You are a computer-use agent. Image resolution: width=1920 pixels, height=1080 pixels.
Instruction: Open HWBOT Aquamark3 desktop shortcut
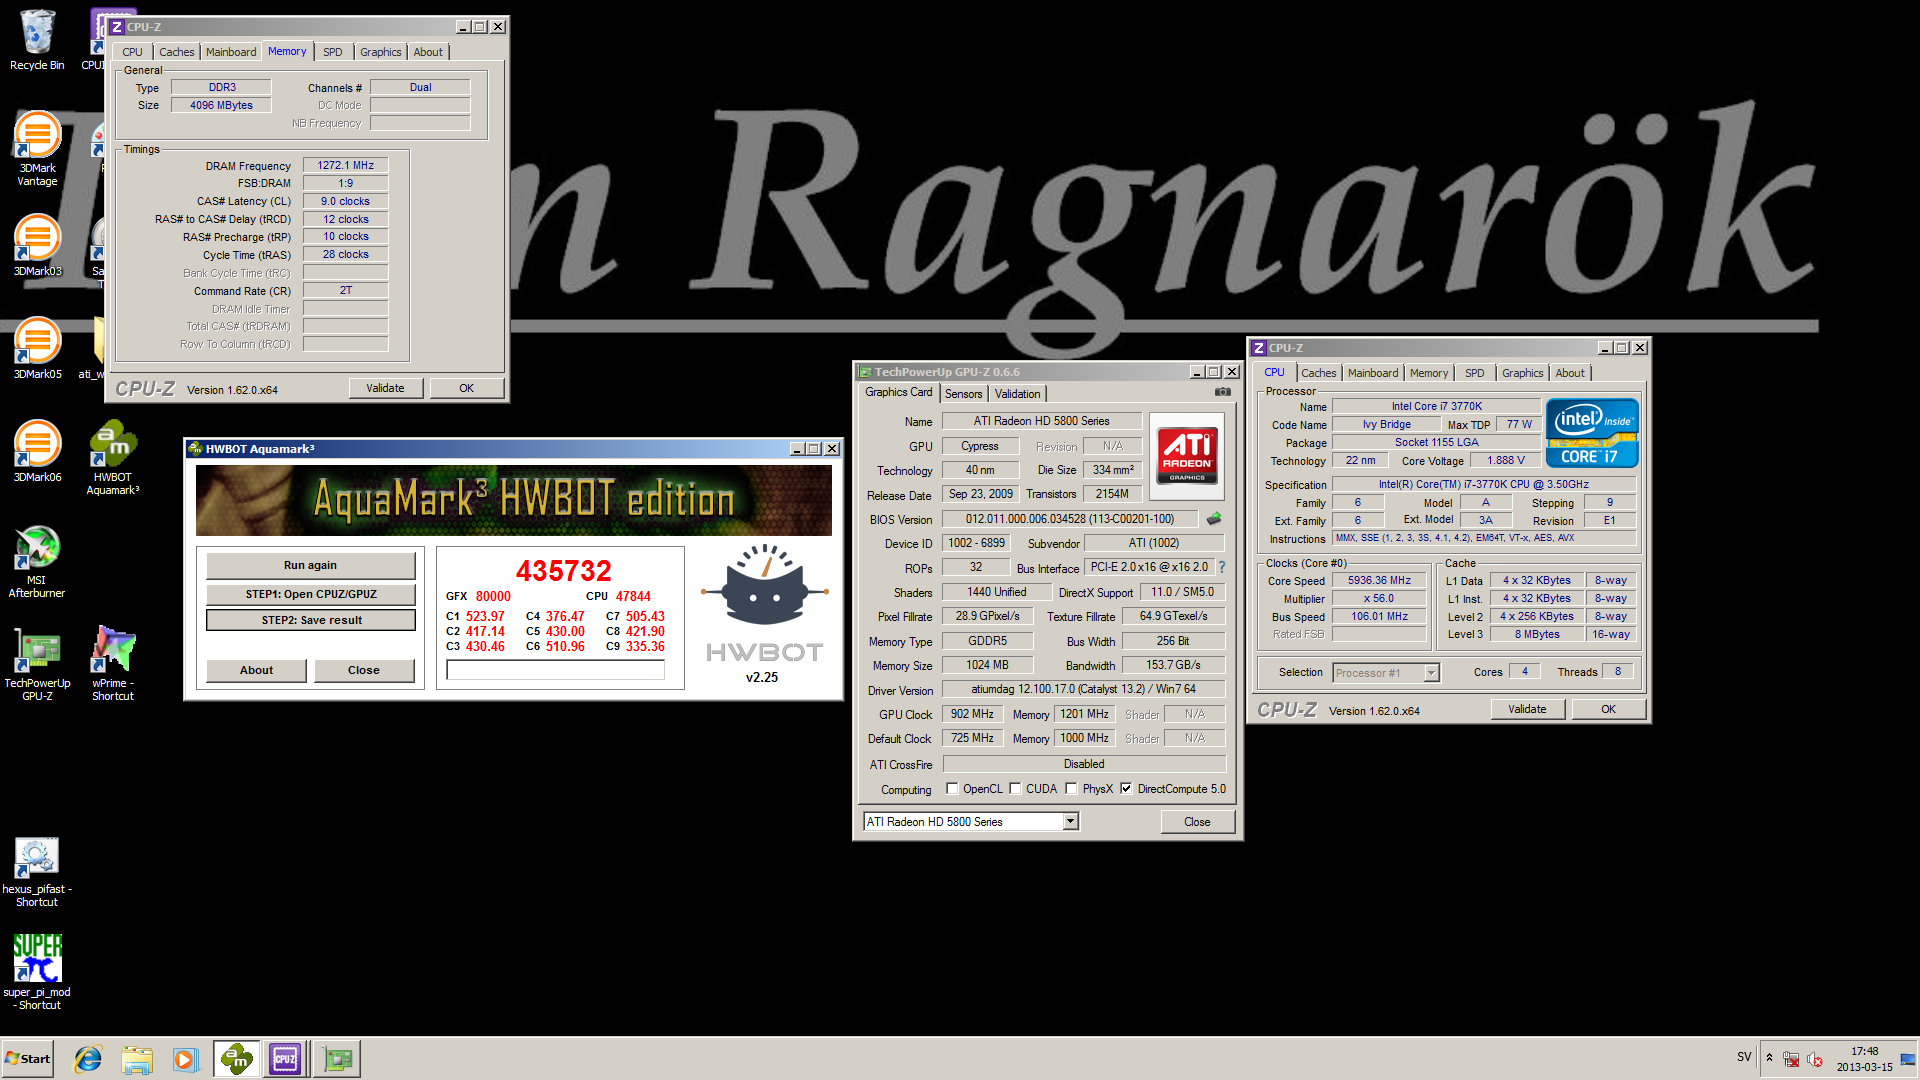coord(113,458)
